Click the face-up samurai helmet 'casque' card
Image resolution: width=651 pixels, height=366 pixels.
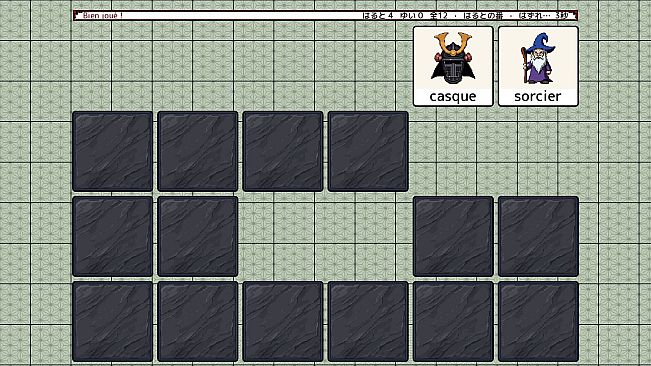[x=453, y=66]
